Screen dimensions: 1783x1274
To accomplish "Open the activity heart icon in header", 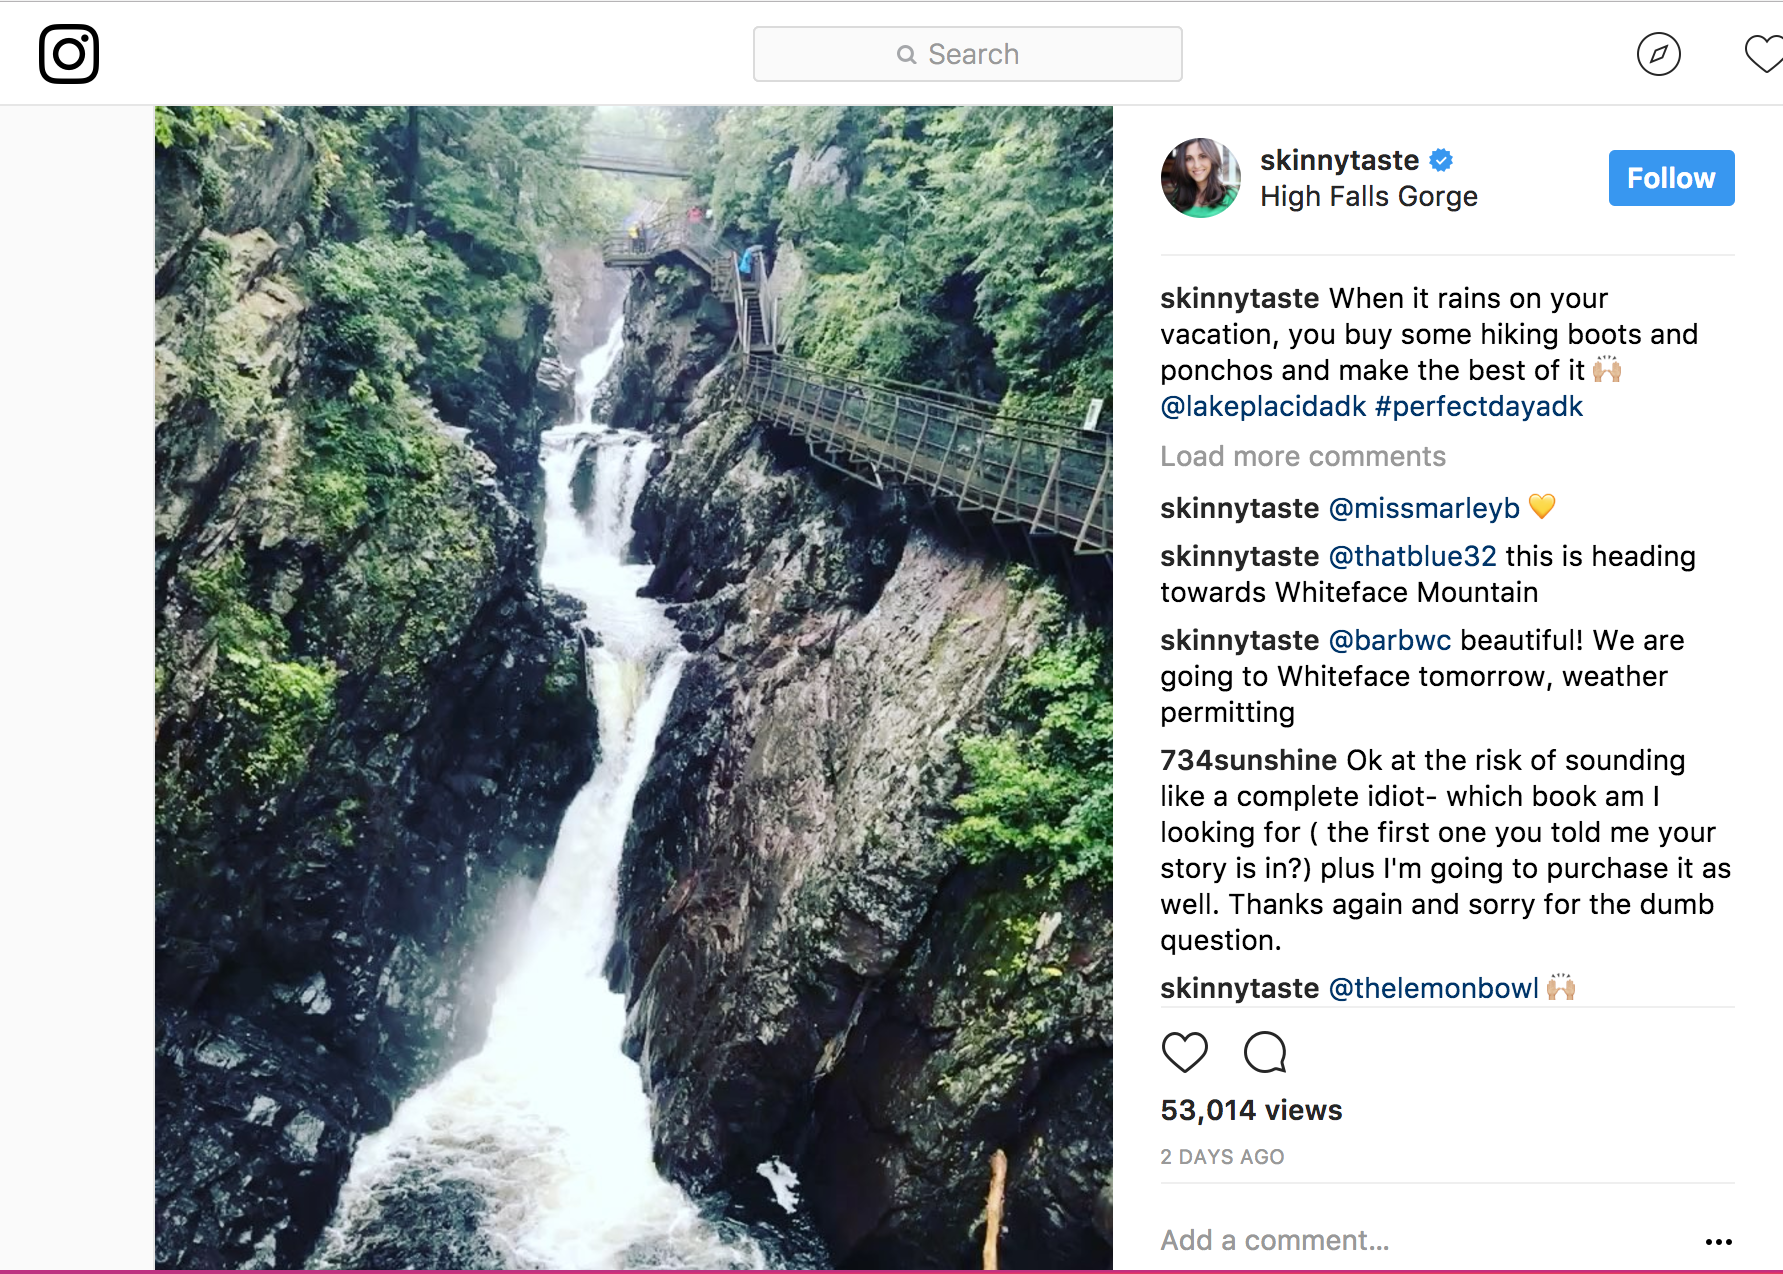I will click(x=1764, y=54).
